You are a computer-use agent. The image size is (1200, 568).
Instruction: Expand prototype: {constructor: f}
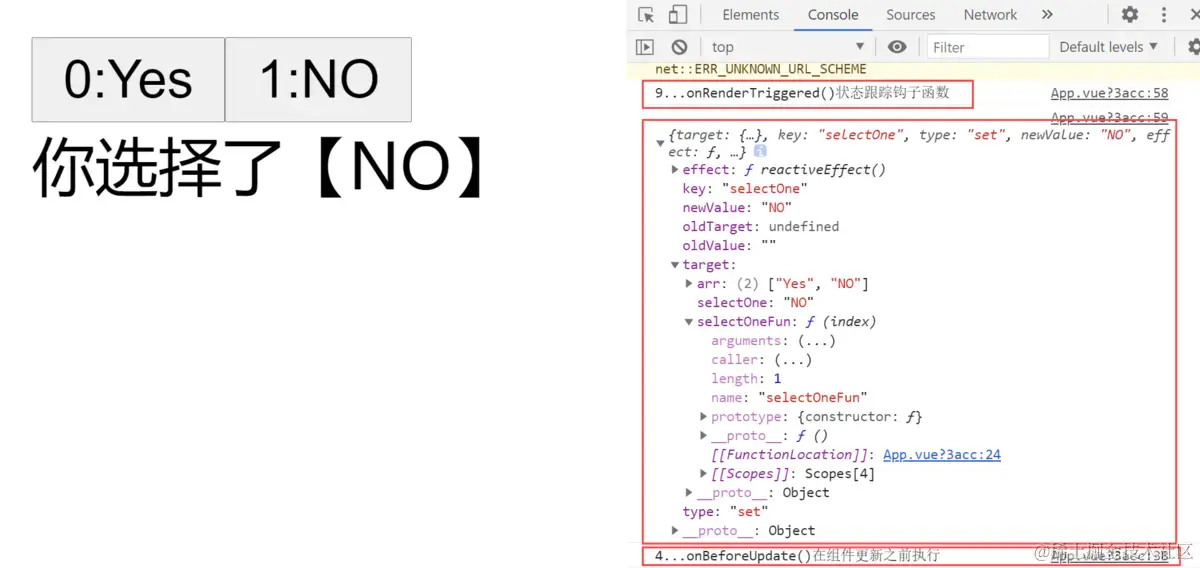(x=704, y=417)
